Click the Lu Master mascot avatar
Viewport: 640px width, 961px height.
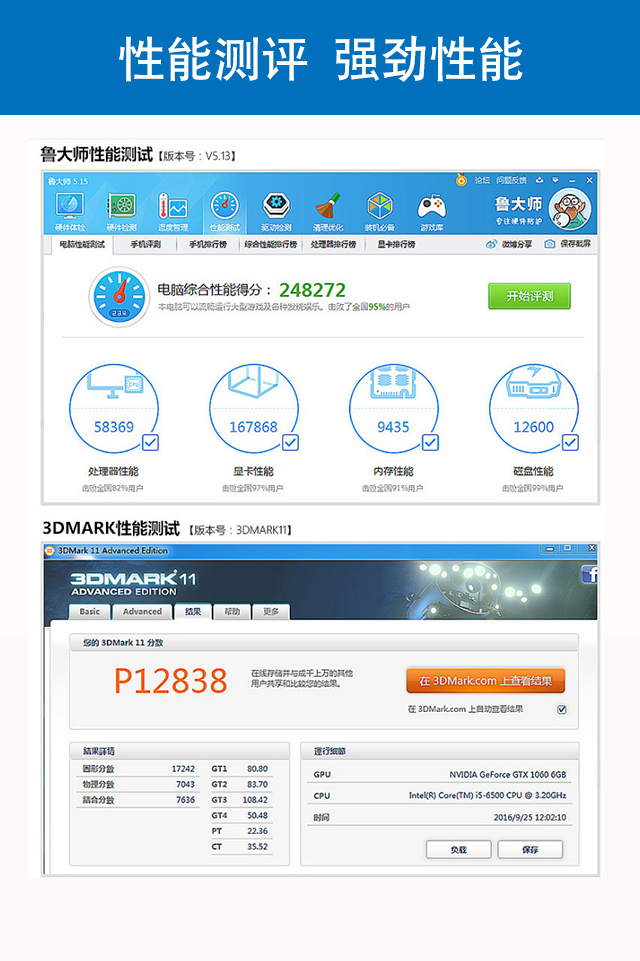(570, 210)
